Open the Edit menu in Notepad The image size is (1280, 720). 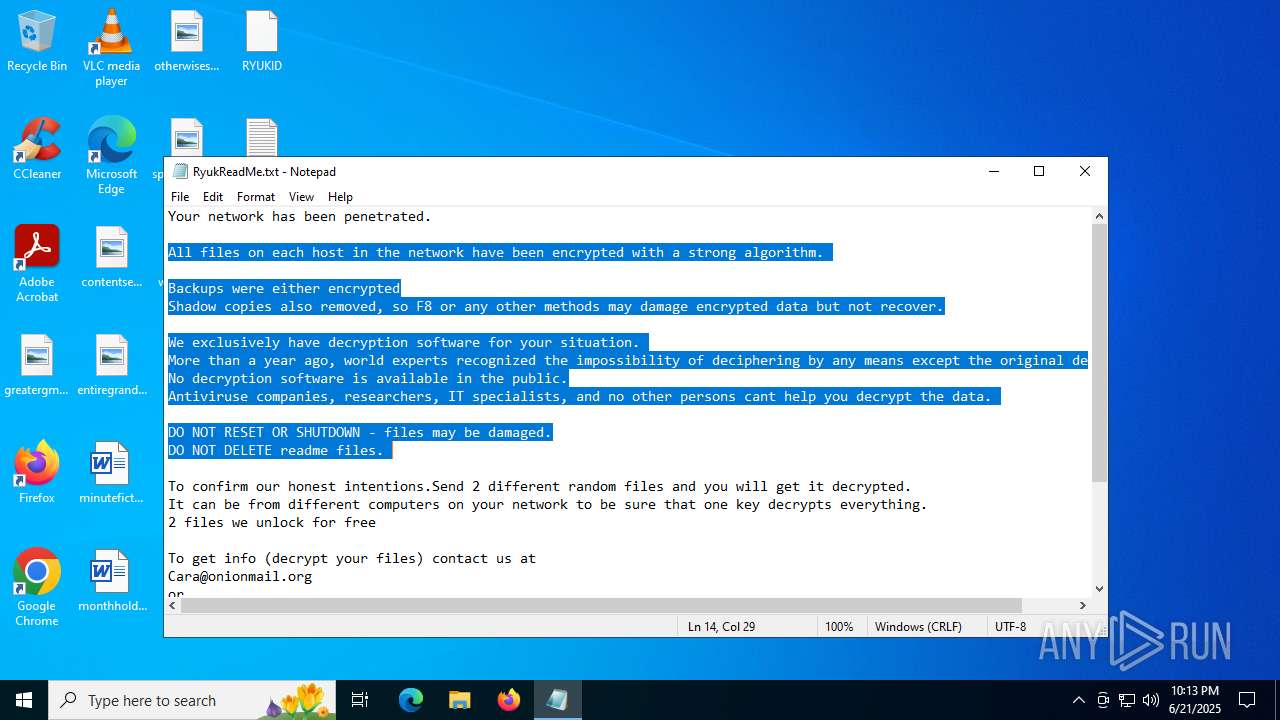[213, 197]
